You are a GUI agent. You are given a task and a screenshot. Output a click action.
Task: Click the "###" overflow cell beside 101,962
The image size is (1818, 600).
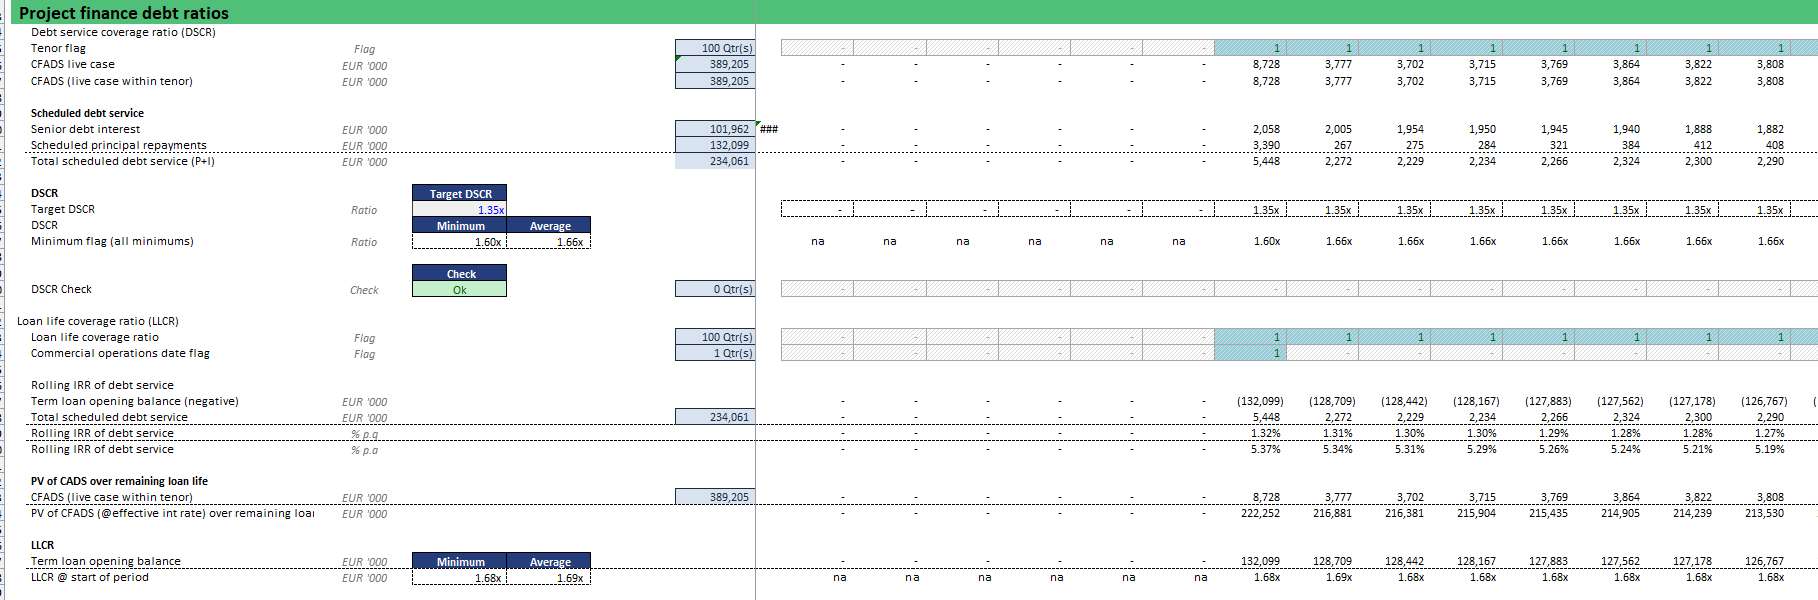[x=768, y=129]
